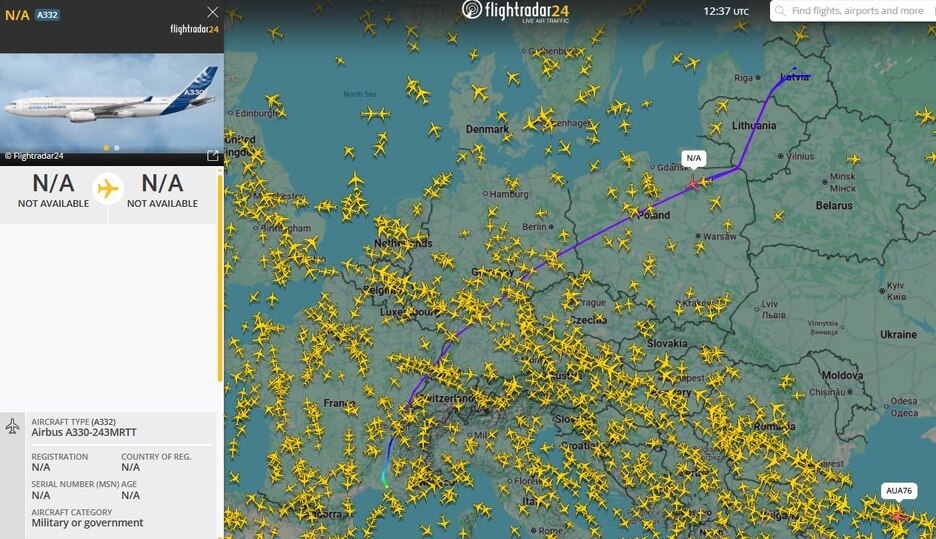Click the Riga city marker on map
936x539 pixels.
pos(758,78)
